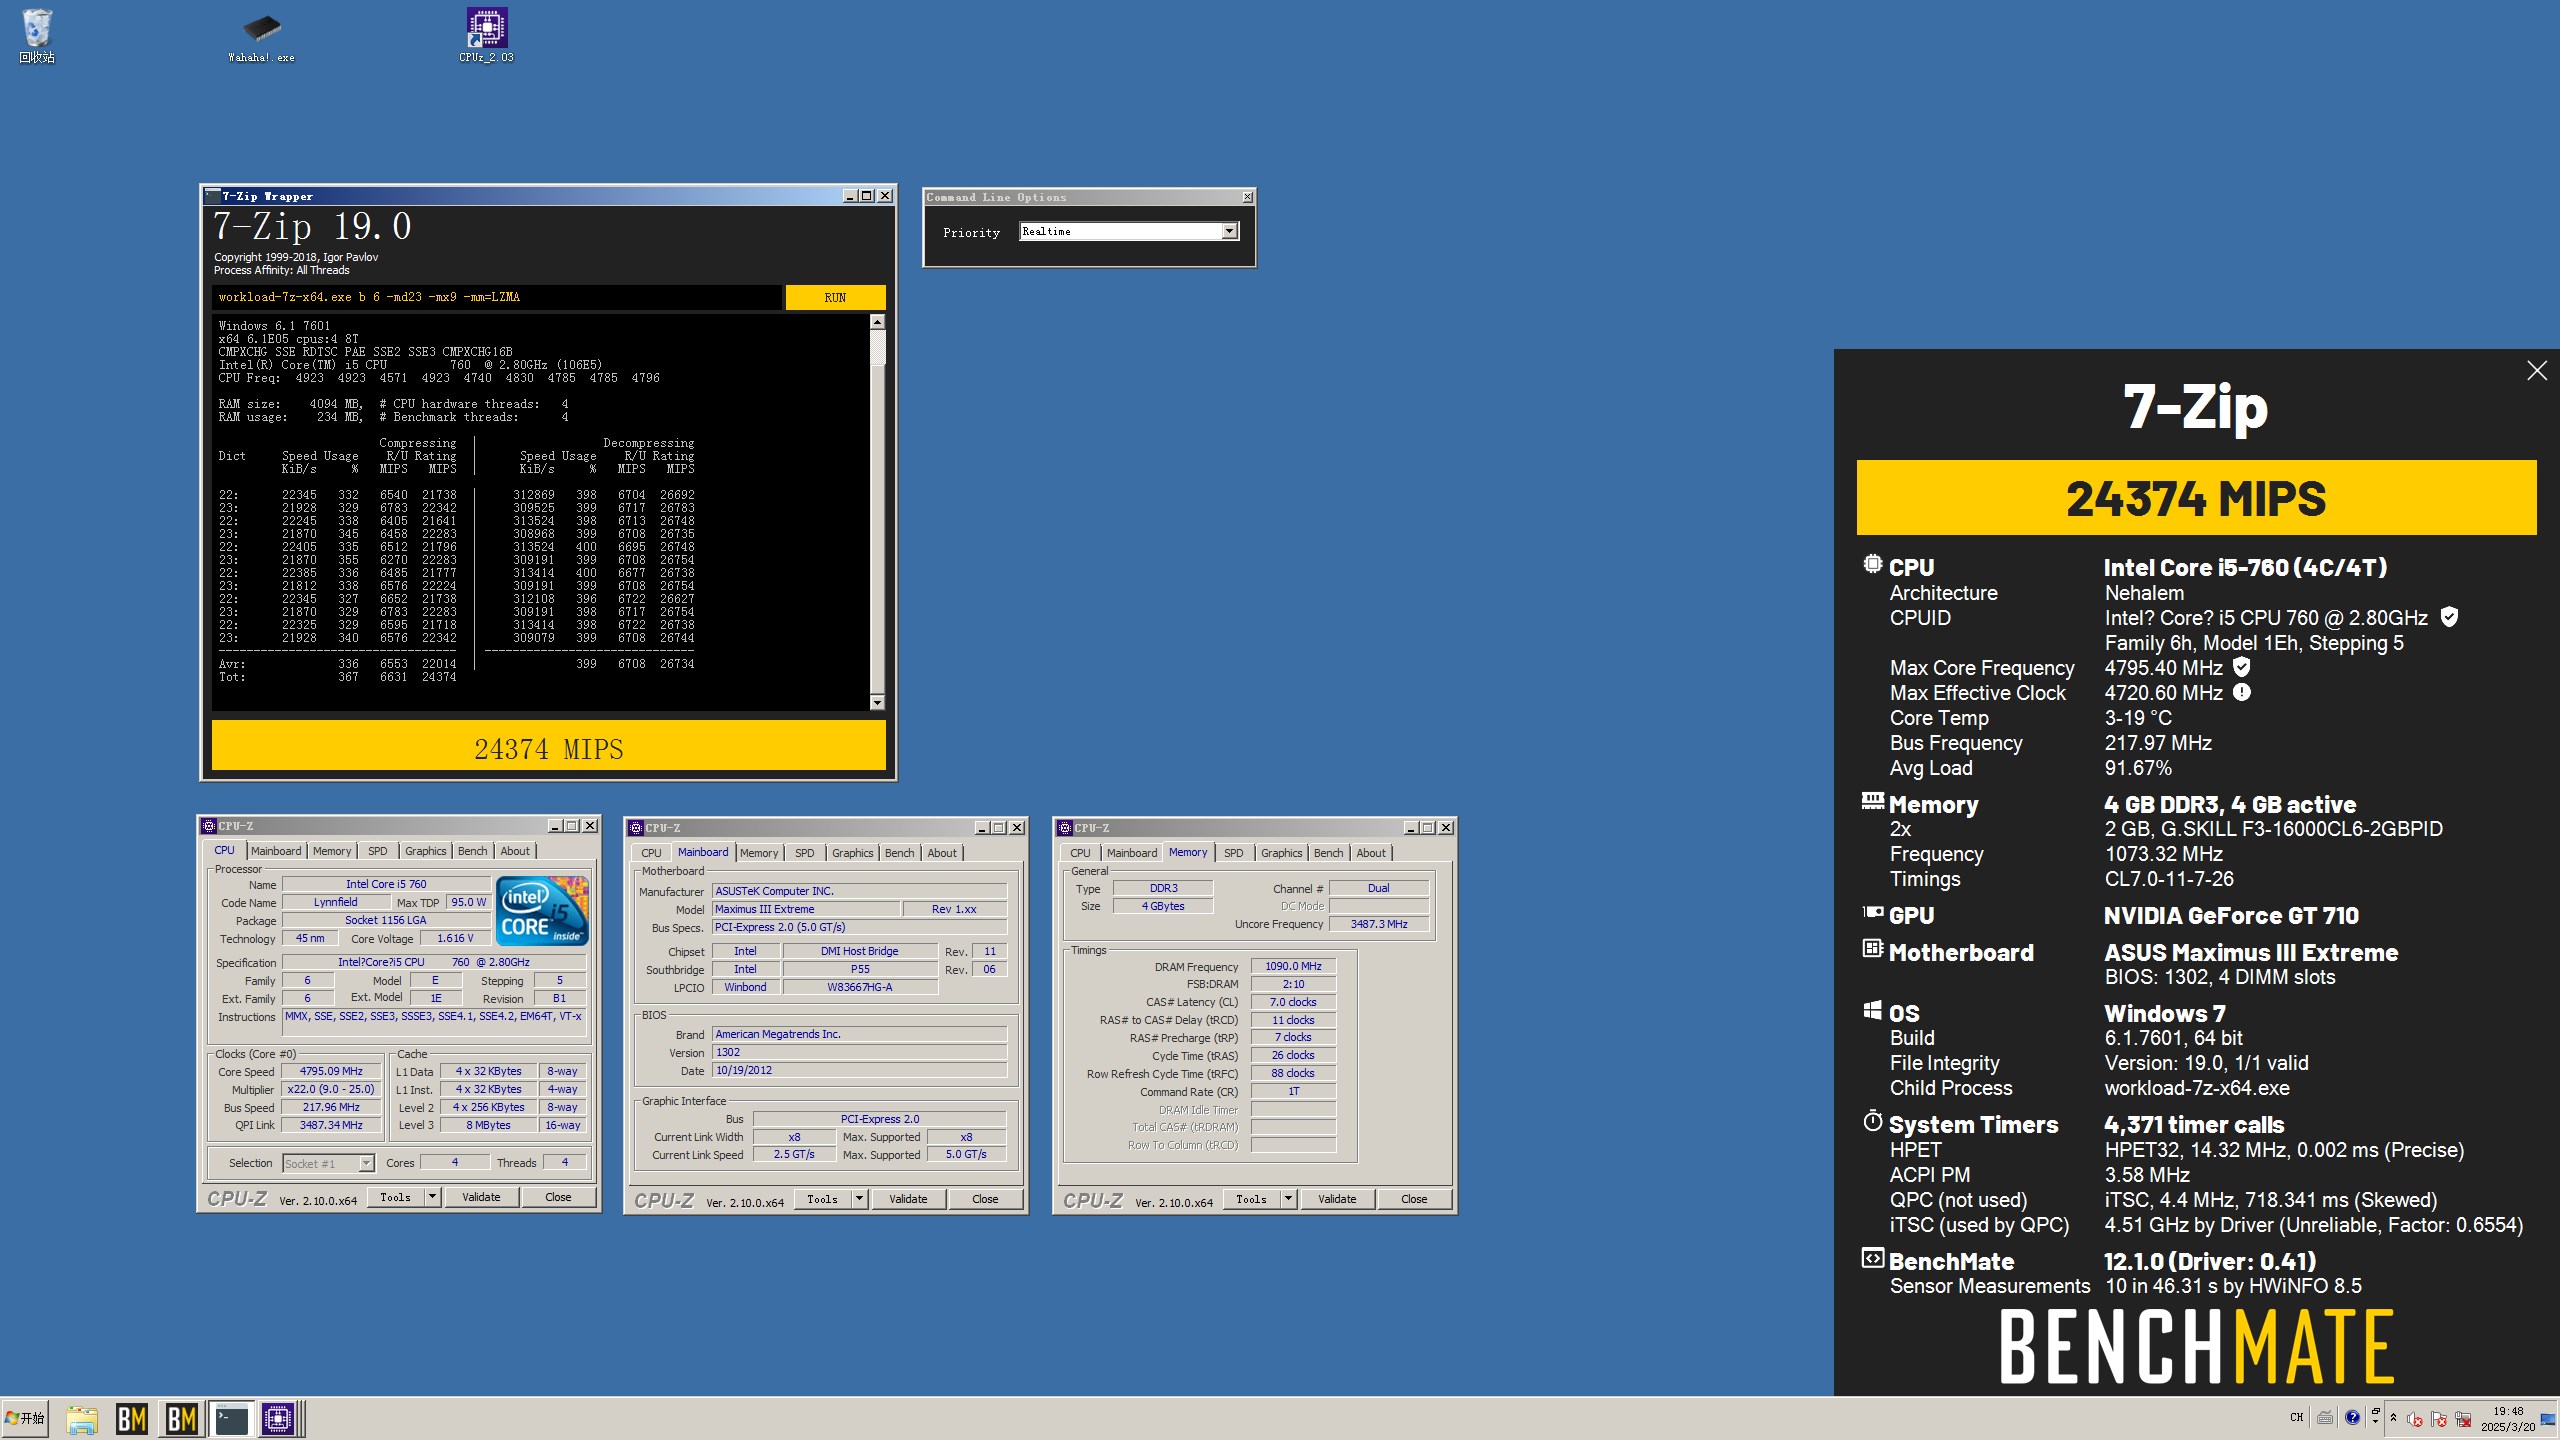This screenshot has height=1440, width=2560.
Task: Click the BenchMate taskbar icon beside File Explorer
Action: click(132, 1418)
